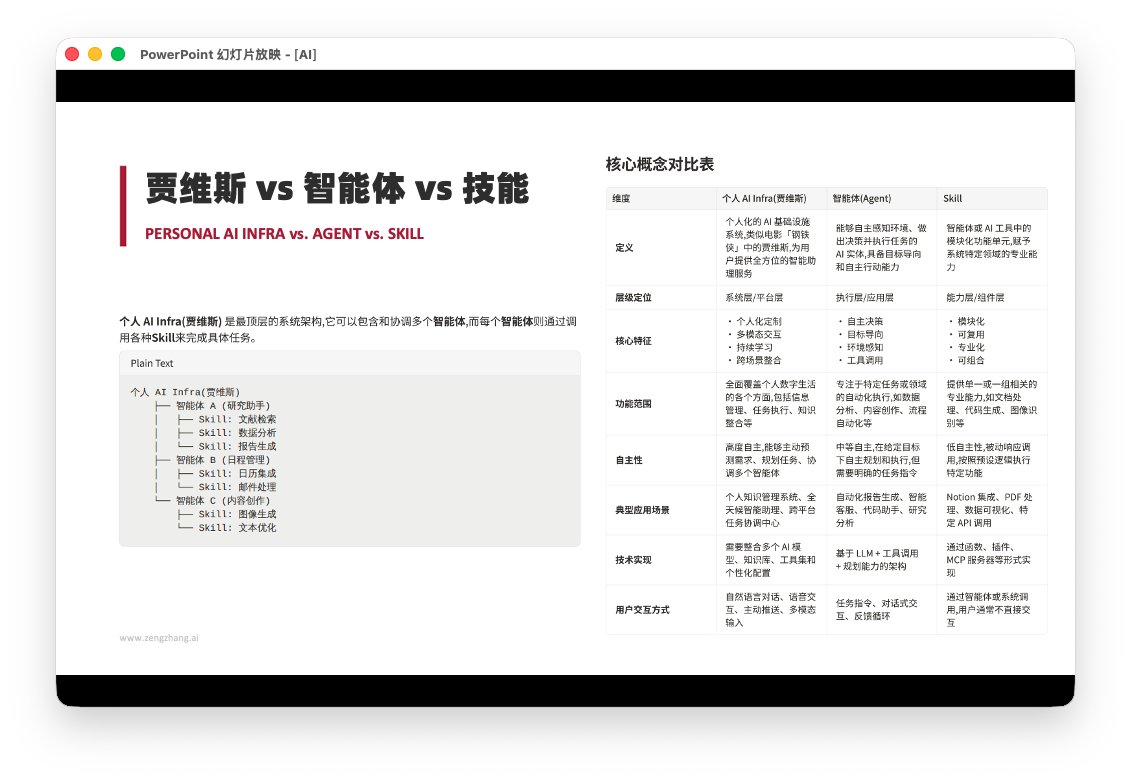The height and width of the screenshot is (781, 1131).
Task: Select tree root "个人 AI Infra(贾维斯)" in code block
Action: (185, 392)
